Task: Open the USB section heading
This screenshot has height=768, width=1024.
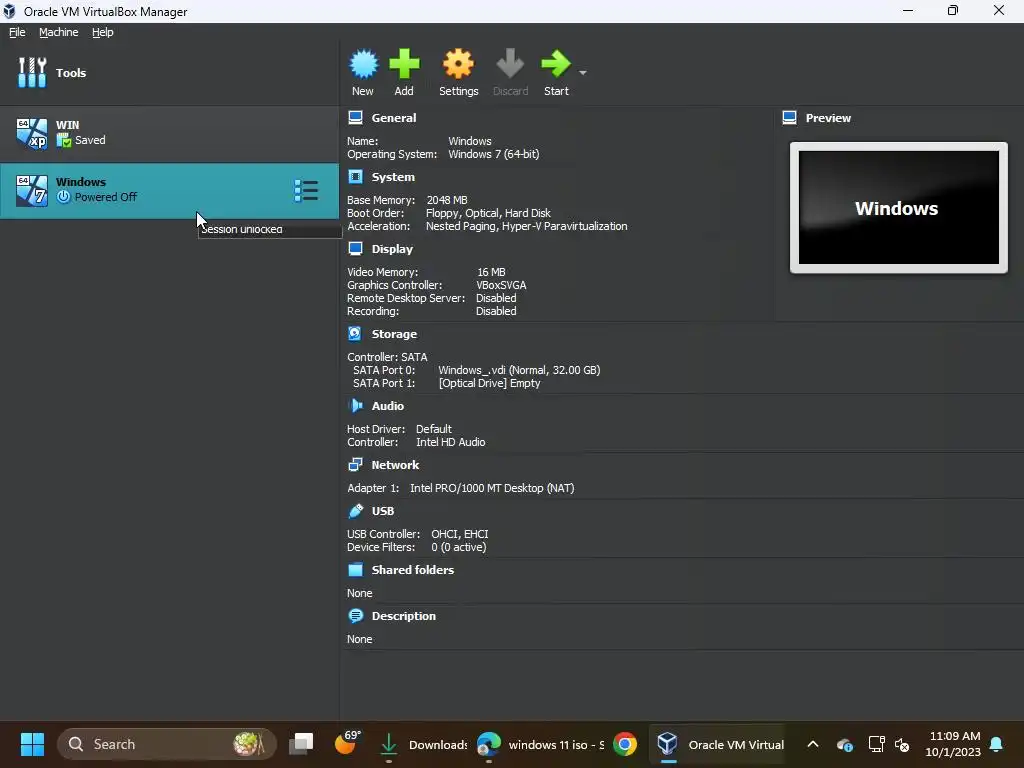Action: 383,511
